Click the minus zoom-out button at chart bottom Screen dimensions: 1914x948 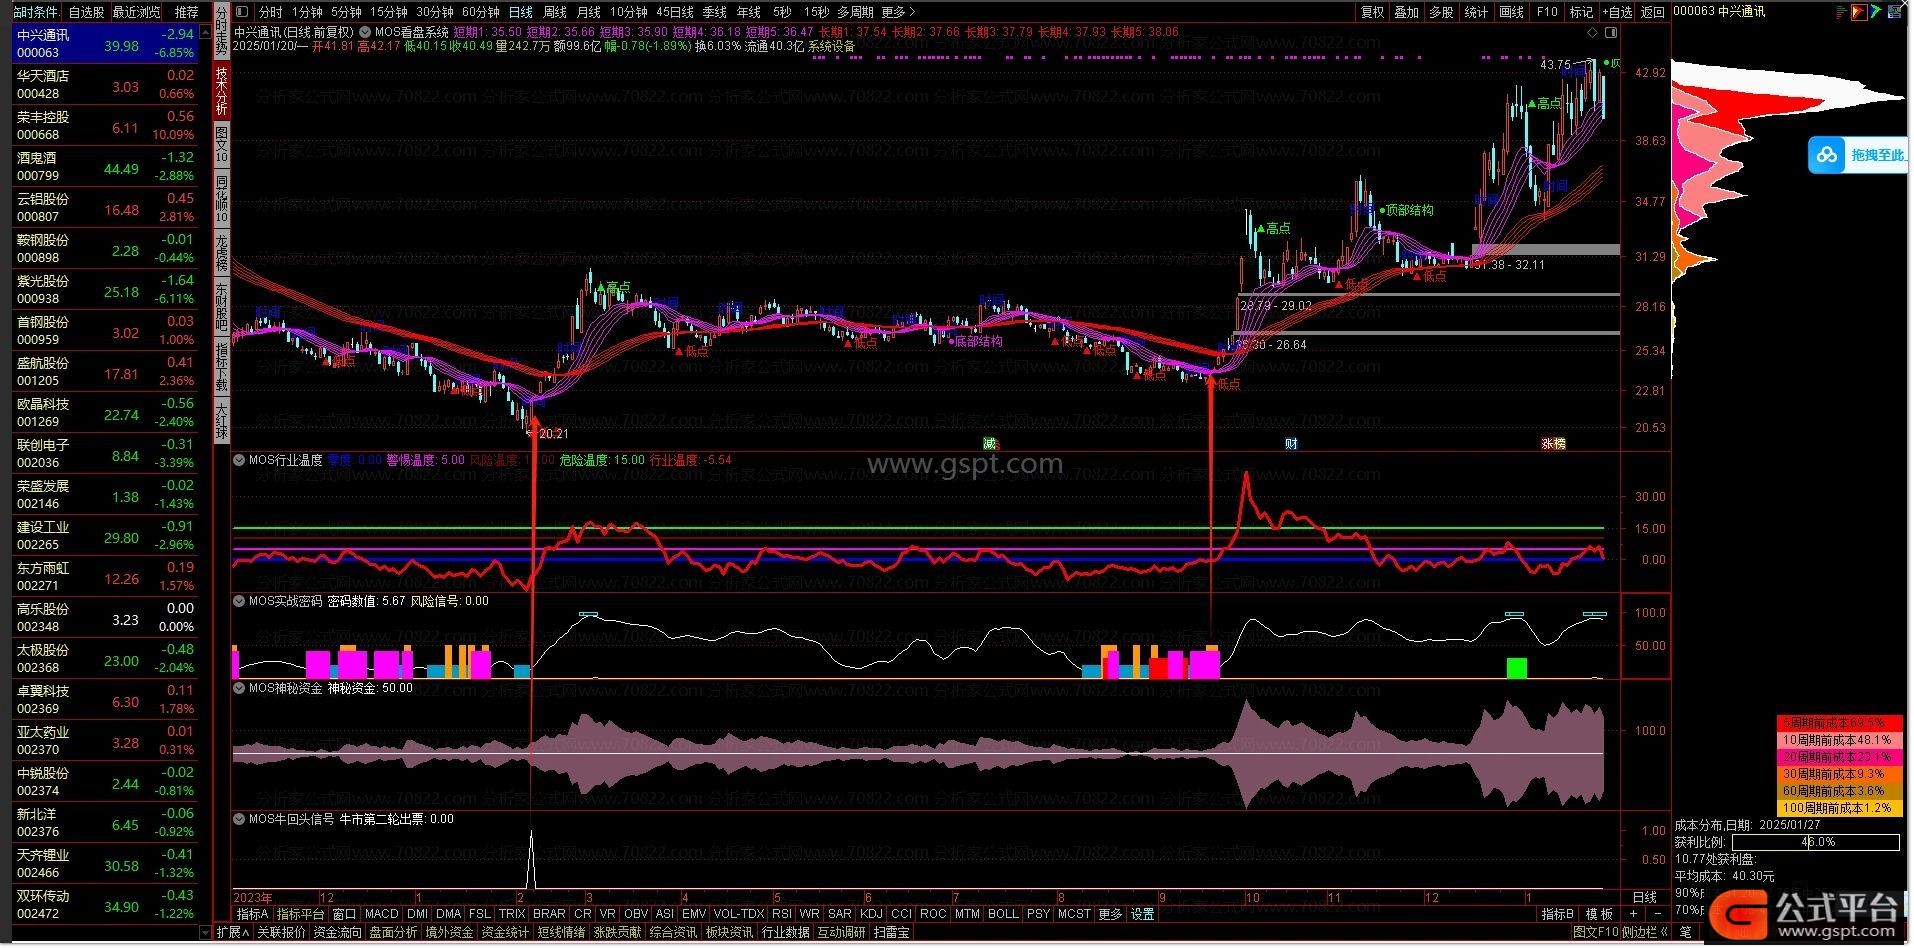pyautogui.click(x=1657, y=914)
